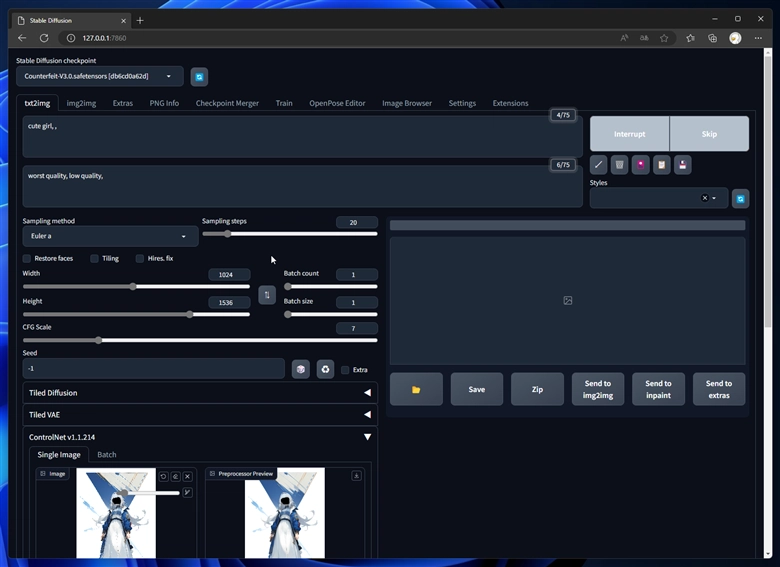Toggle the Tiling checkbox

[x=95, y=258]
